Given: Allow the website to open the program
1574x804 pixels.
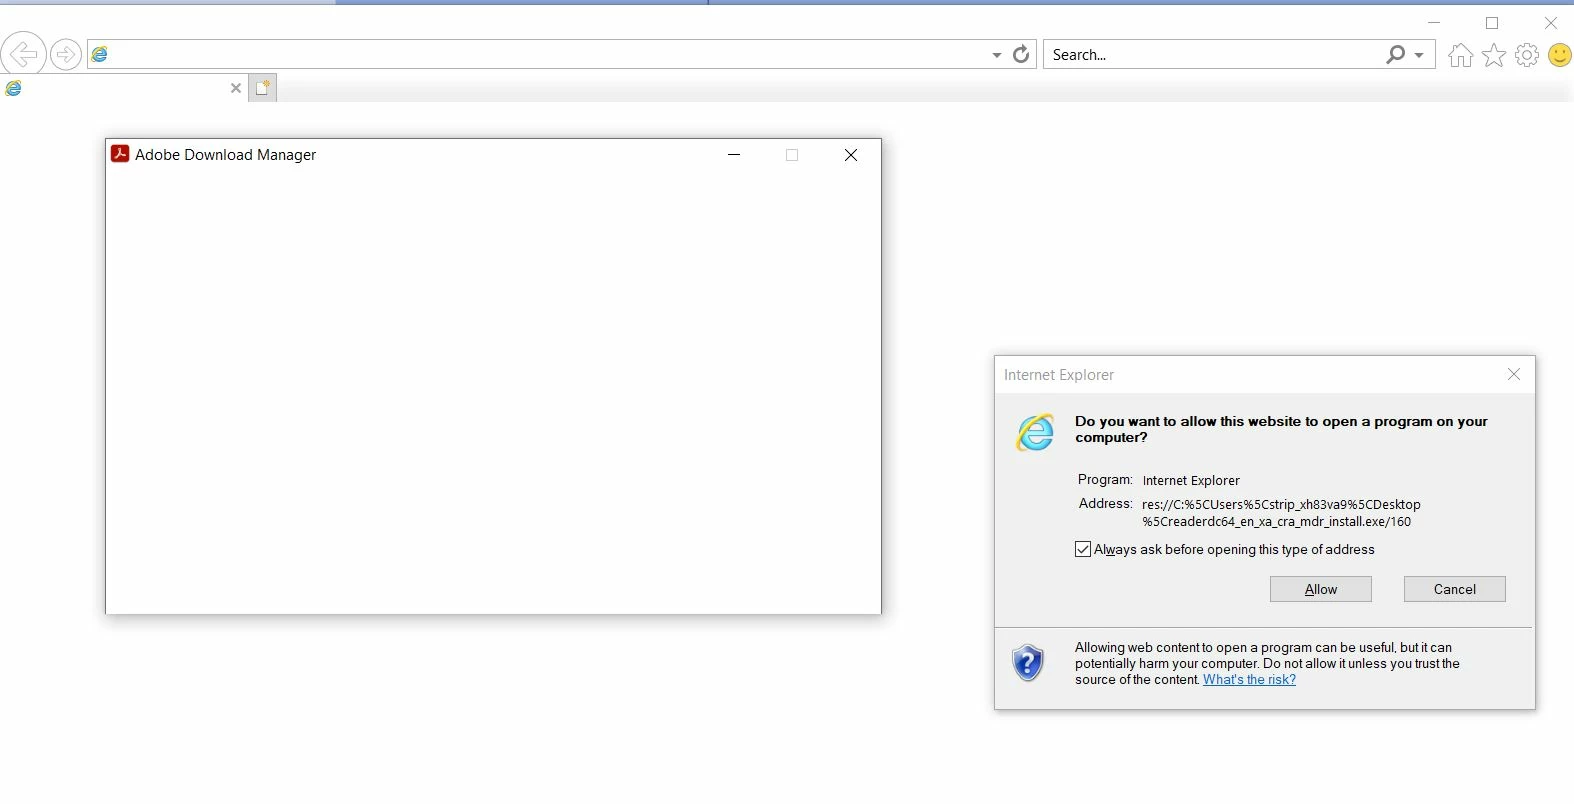Looking at the screenshot, I should point(1321,589).
